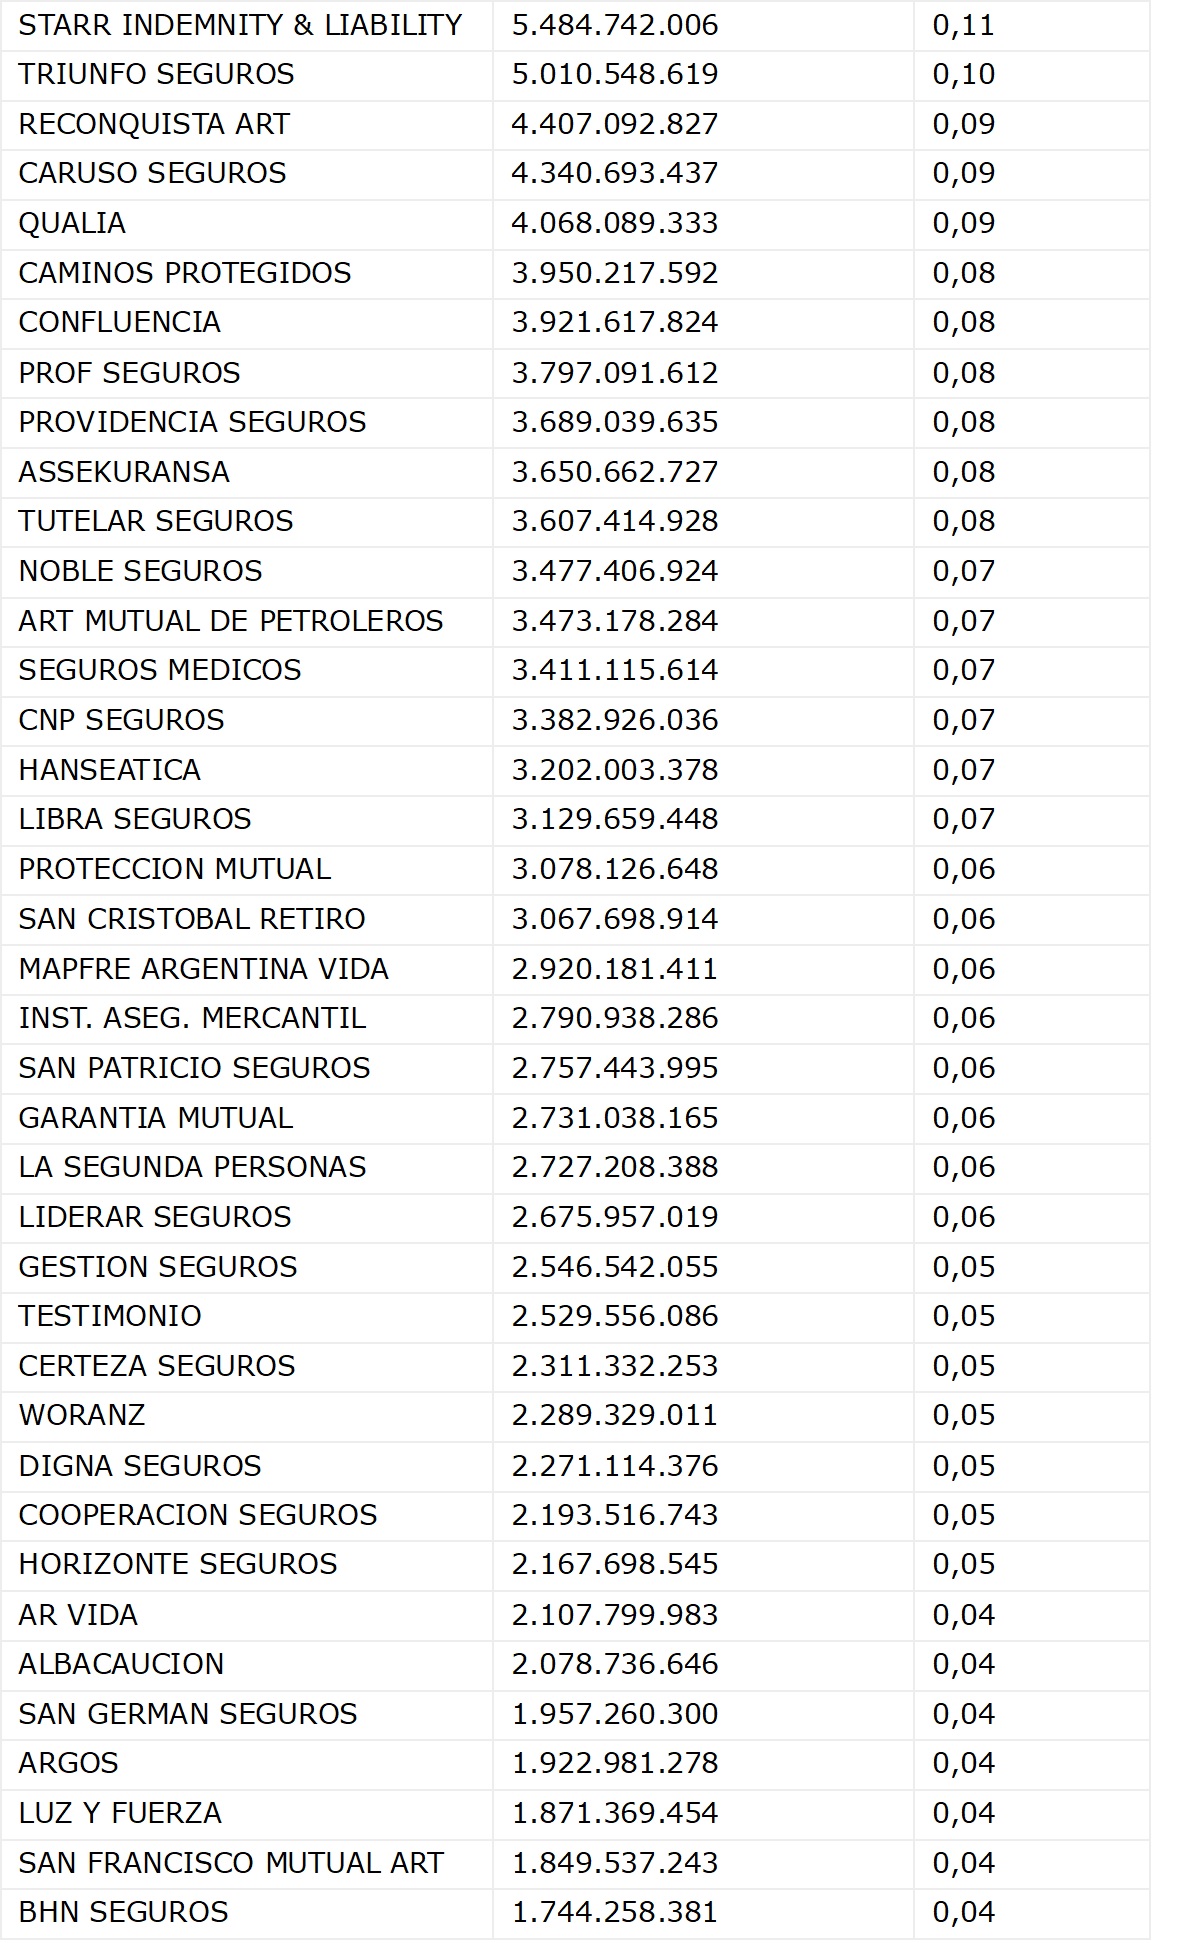
Task: Click the LUZ Y FUERZA name cell
Action: coord(120,1813)
